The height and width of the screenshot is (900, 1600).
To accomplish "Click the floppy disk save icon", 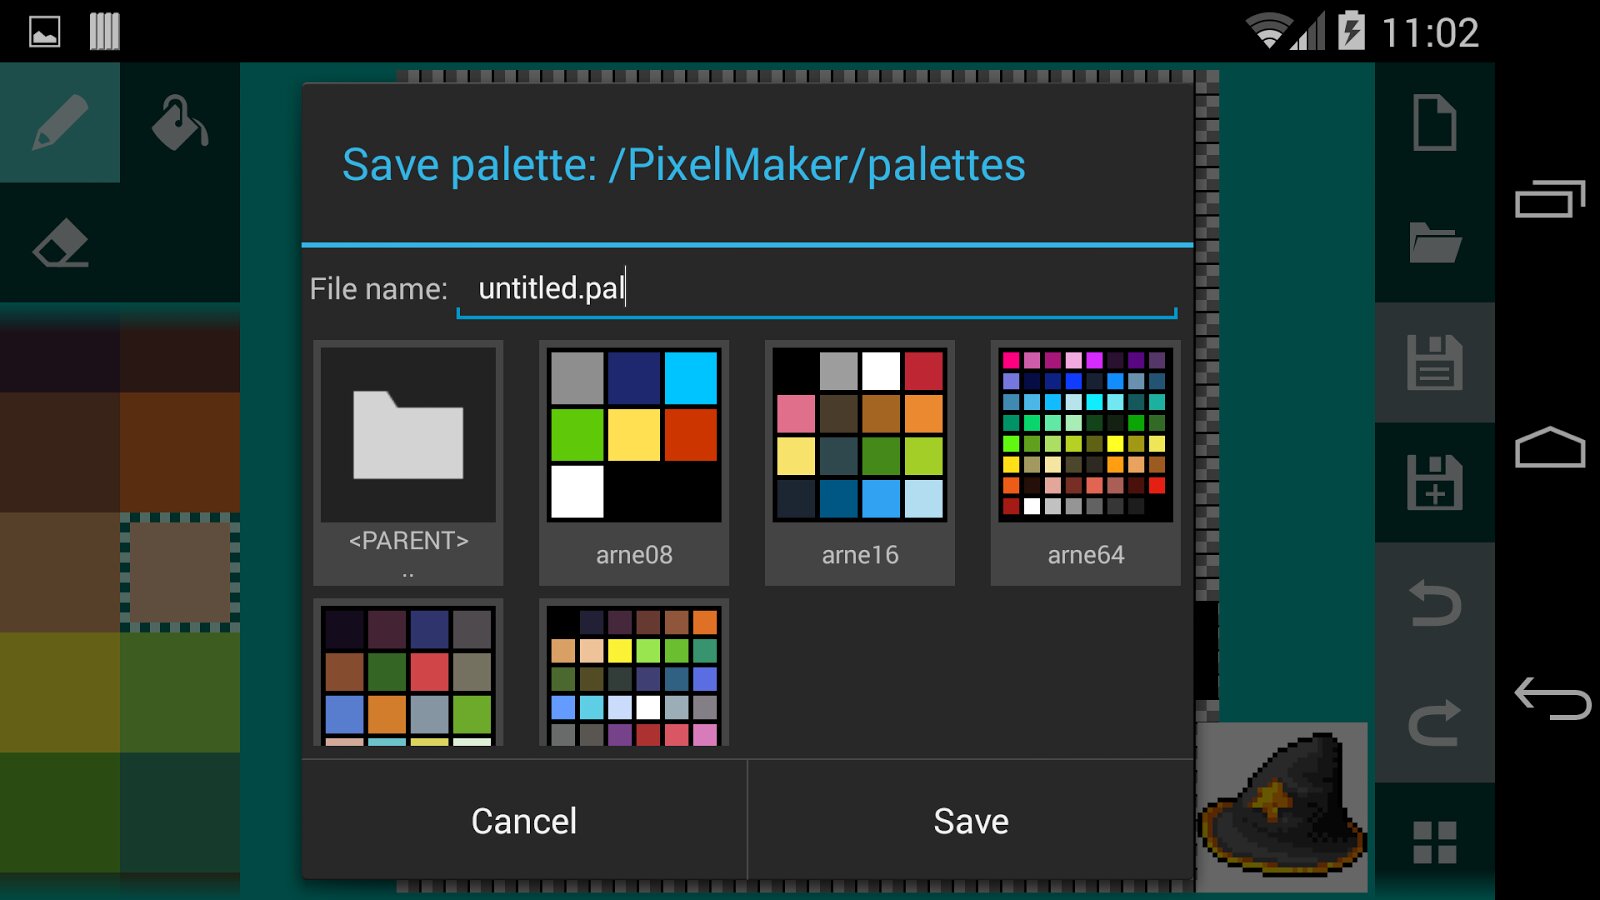I will [1434, 362].
